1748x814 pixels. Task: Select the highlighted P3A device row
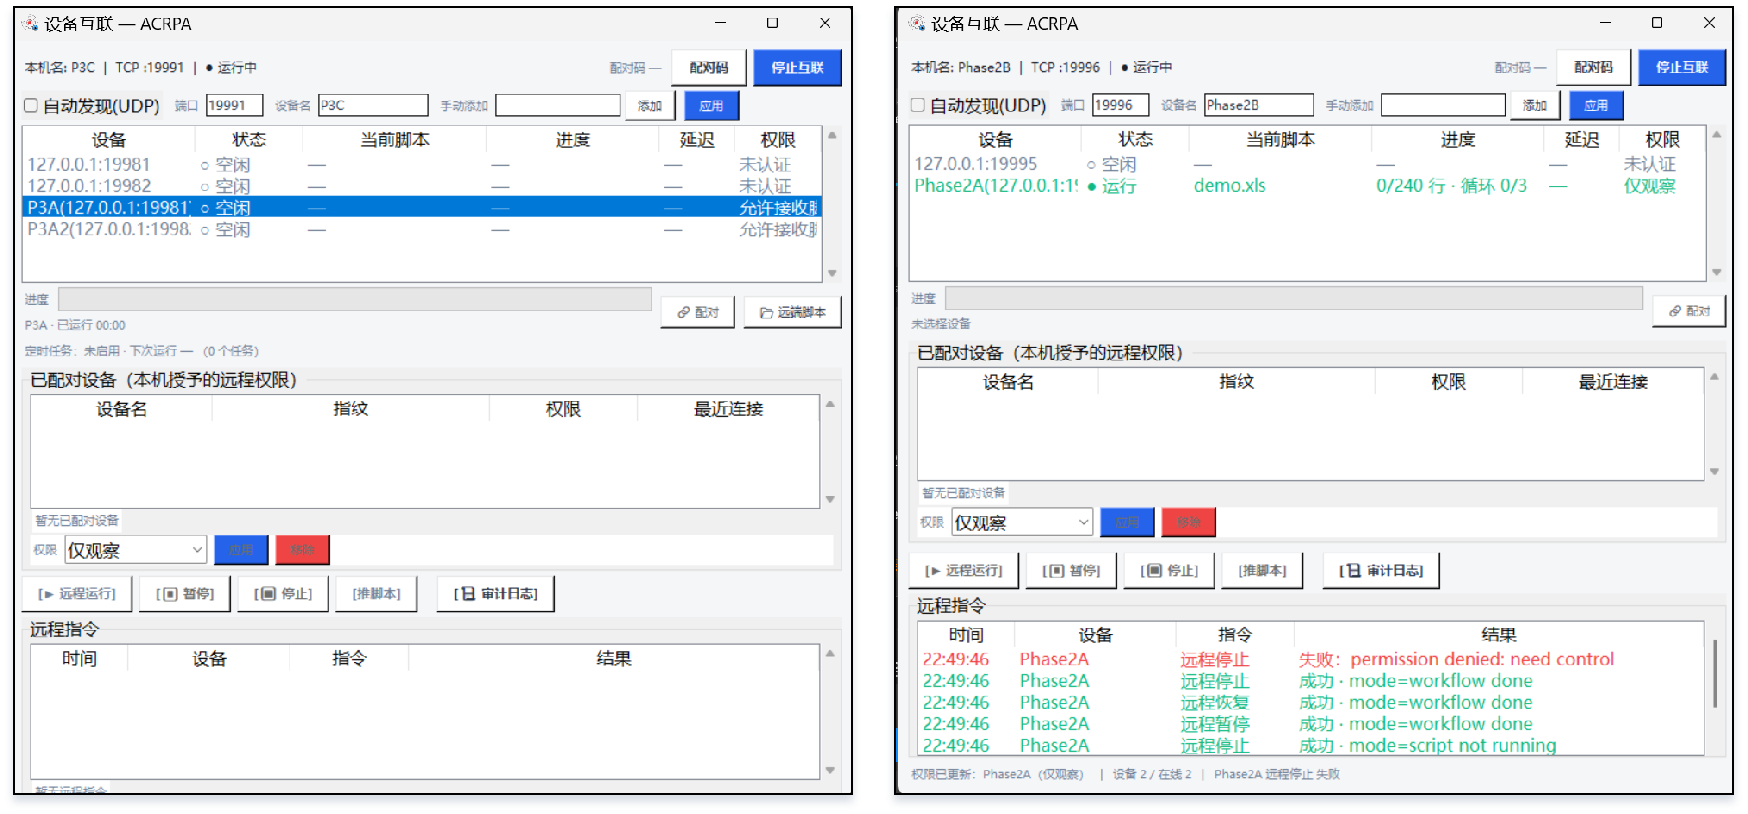pyautogui.click(x=422, y=208)
